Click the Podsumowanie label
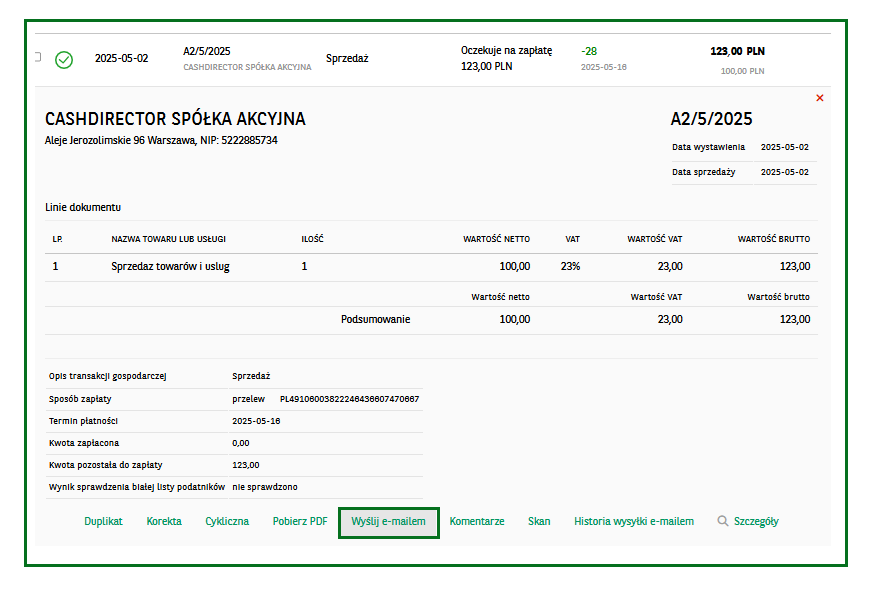Image resolution: width=878 pixels, height=592 pixels. coord(376,319)
